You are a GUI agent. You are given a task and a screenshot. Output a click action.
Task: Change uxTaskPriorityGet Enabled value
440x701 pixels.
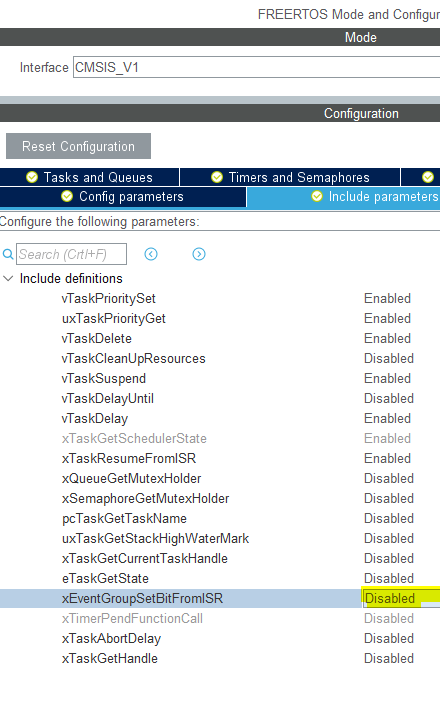tap(387, 319)
